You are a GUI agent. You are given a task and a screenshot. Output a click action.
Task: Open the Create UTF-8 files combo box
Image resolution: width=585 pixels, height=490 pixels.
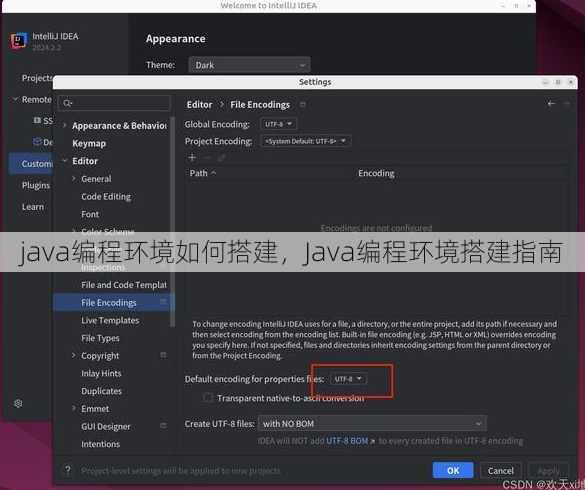[x=372, y=424]
